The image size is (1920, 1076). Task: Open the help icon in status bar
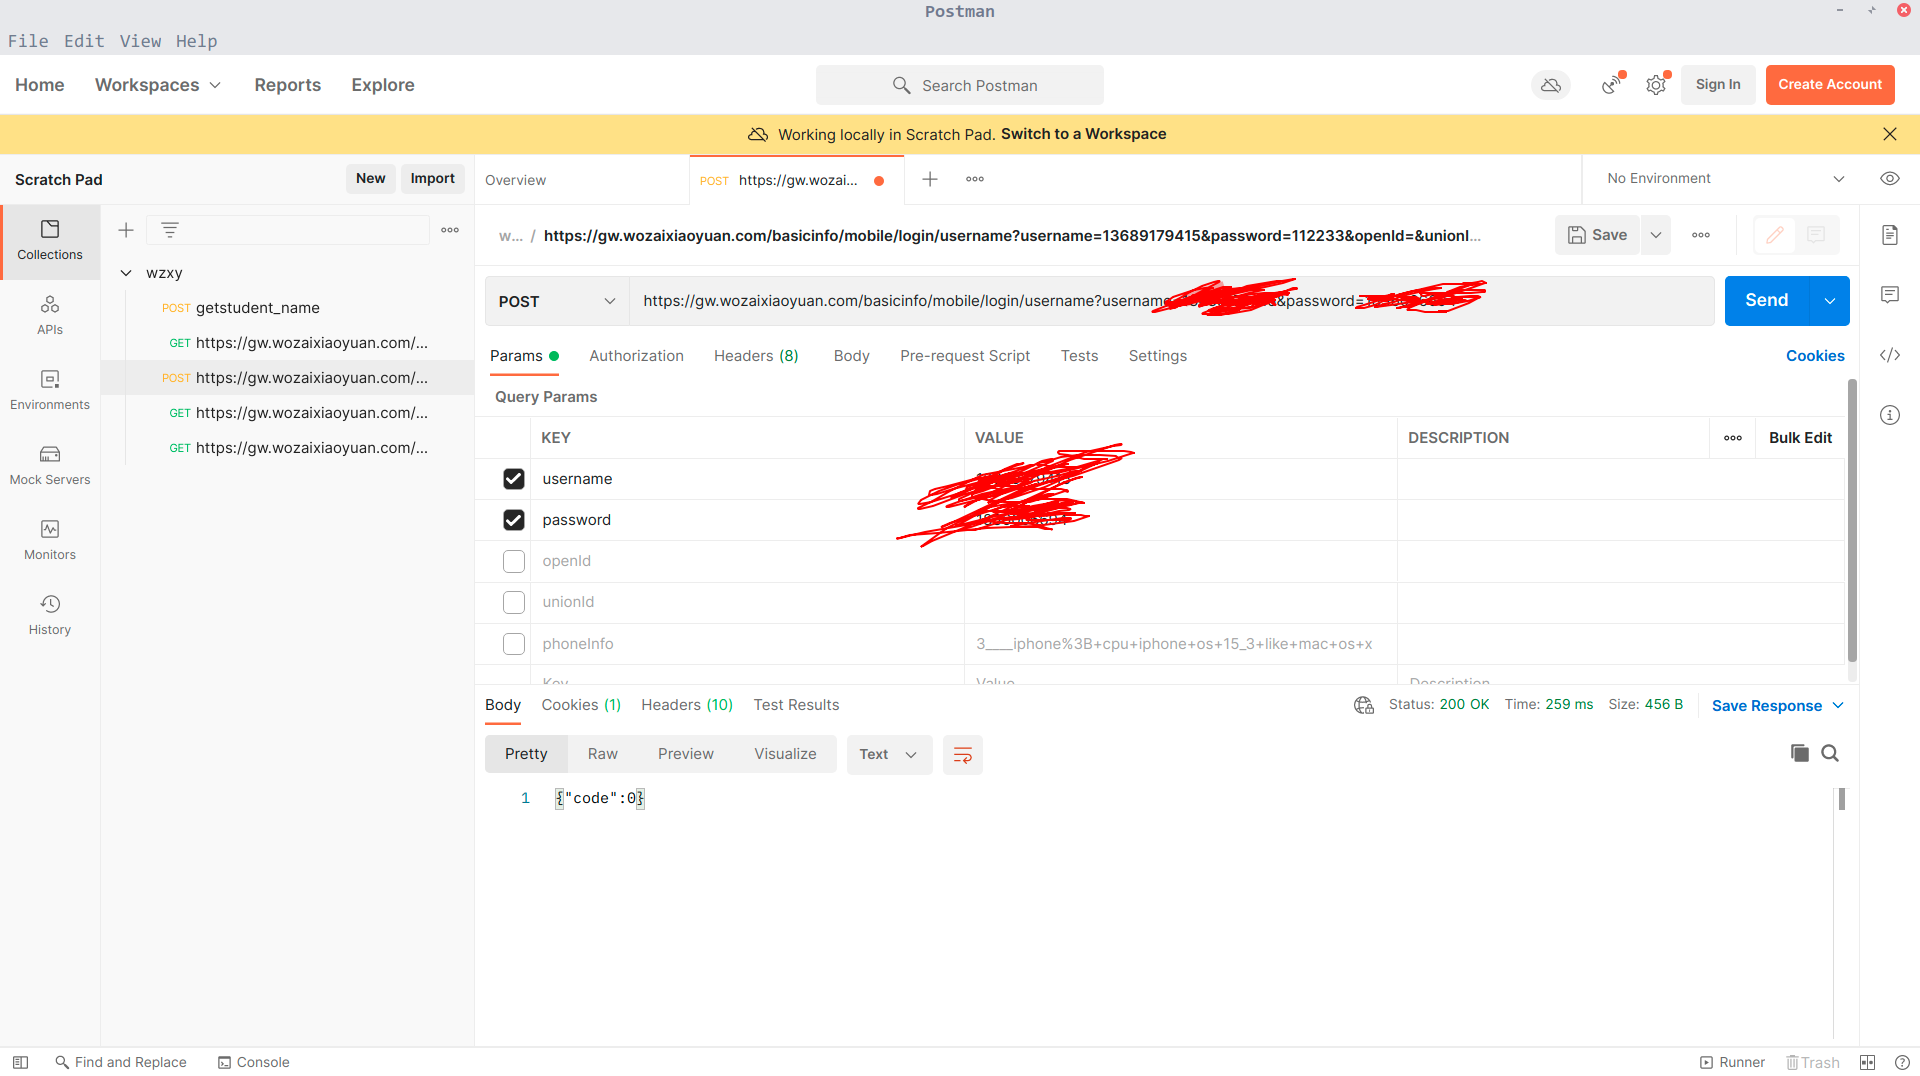coord(1902,1062)
